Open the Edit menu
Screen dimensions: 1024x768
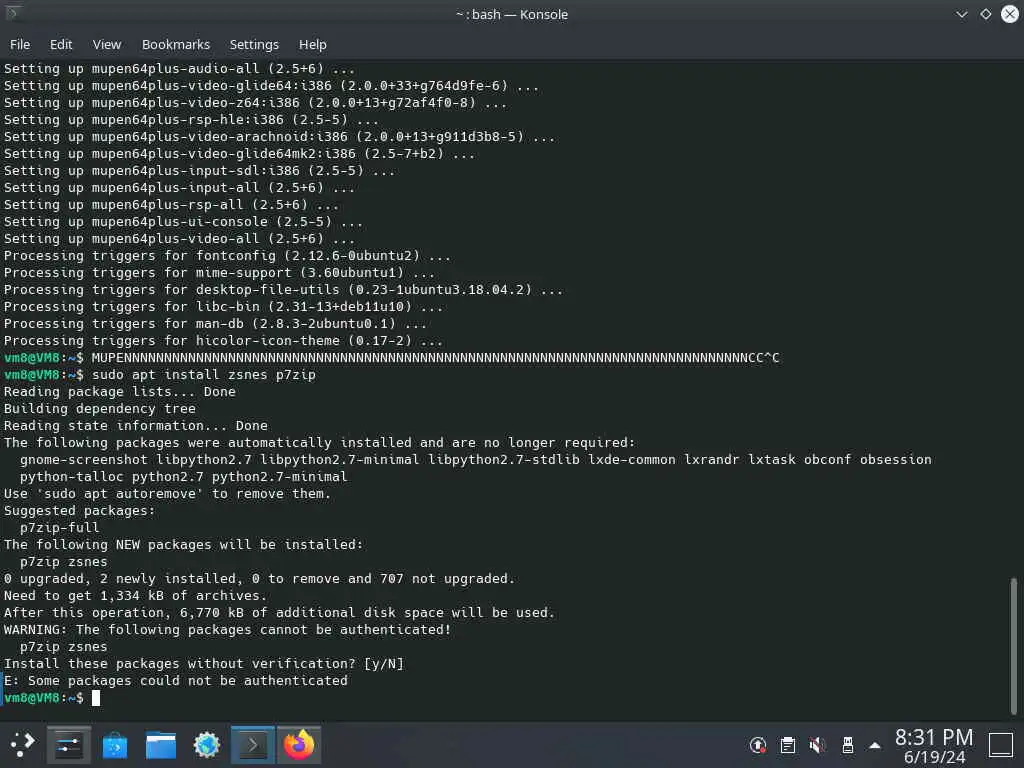[x=61, y=44]
